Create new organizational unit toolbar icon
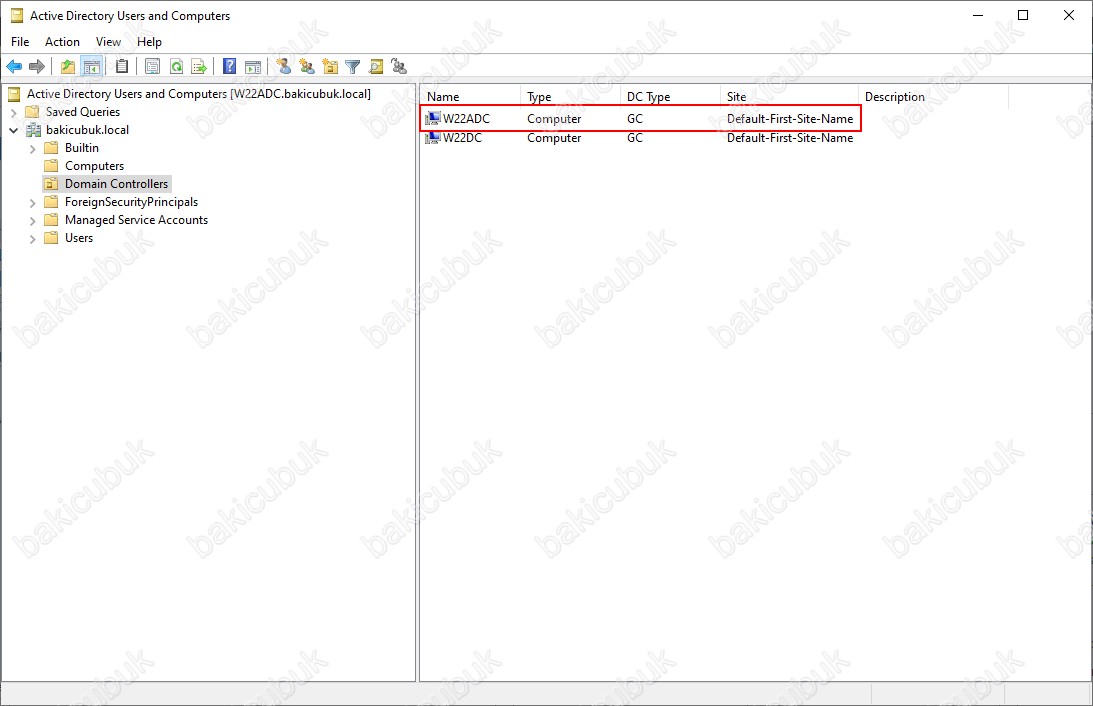Screen dimensions: 1093x706 [x=330, y=66]
